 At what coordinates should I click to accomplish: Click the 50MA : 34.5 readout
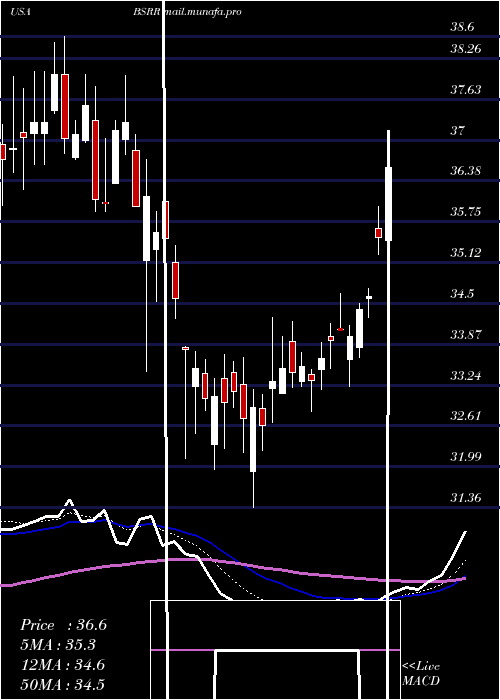pos(62,684)
